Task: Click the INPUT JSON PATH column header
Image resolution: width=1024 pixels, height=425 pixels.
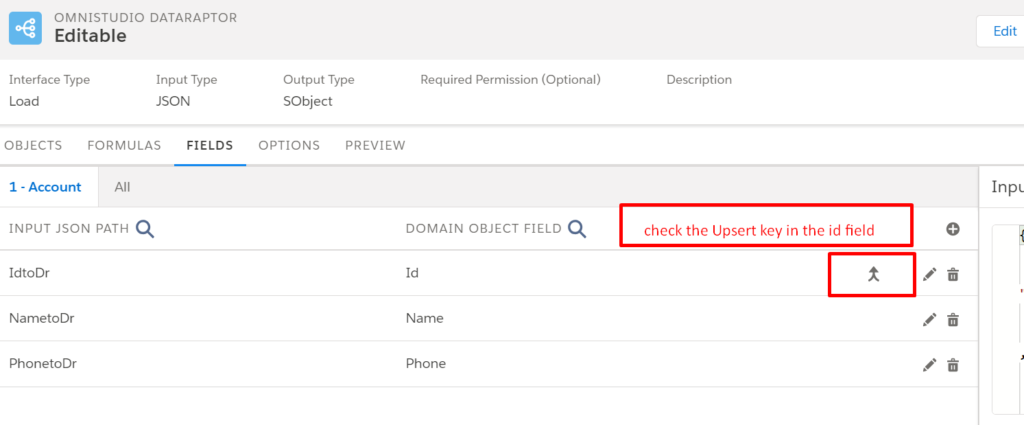Action: (69, 228)
